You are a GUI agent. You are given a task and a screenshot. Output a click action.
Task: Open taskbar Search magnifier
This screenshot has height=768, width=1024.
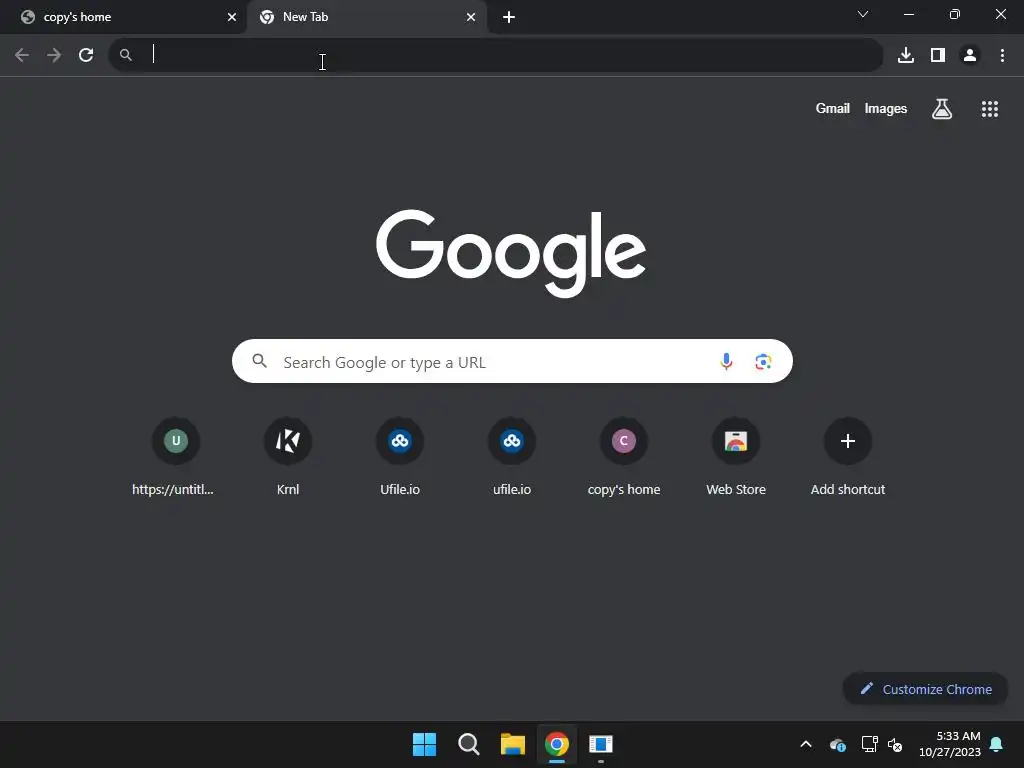468,744
